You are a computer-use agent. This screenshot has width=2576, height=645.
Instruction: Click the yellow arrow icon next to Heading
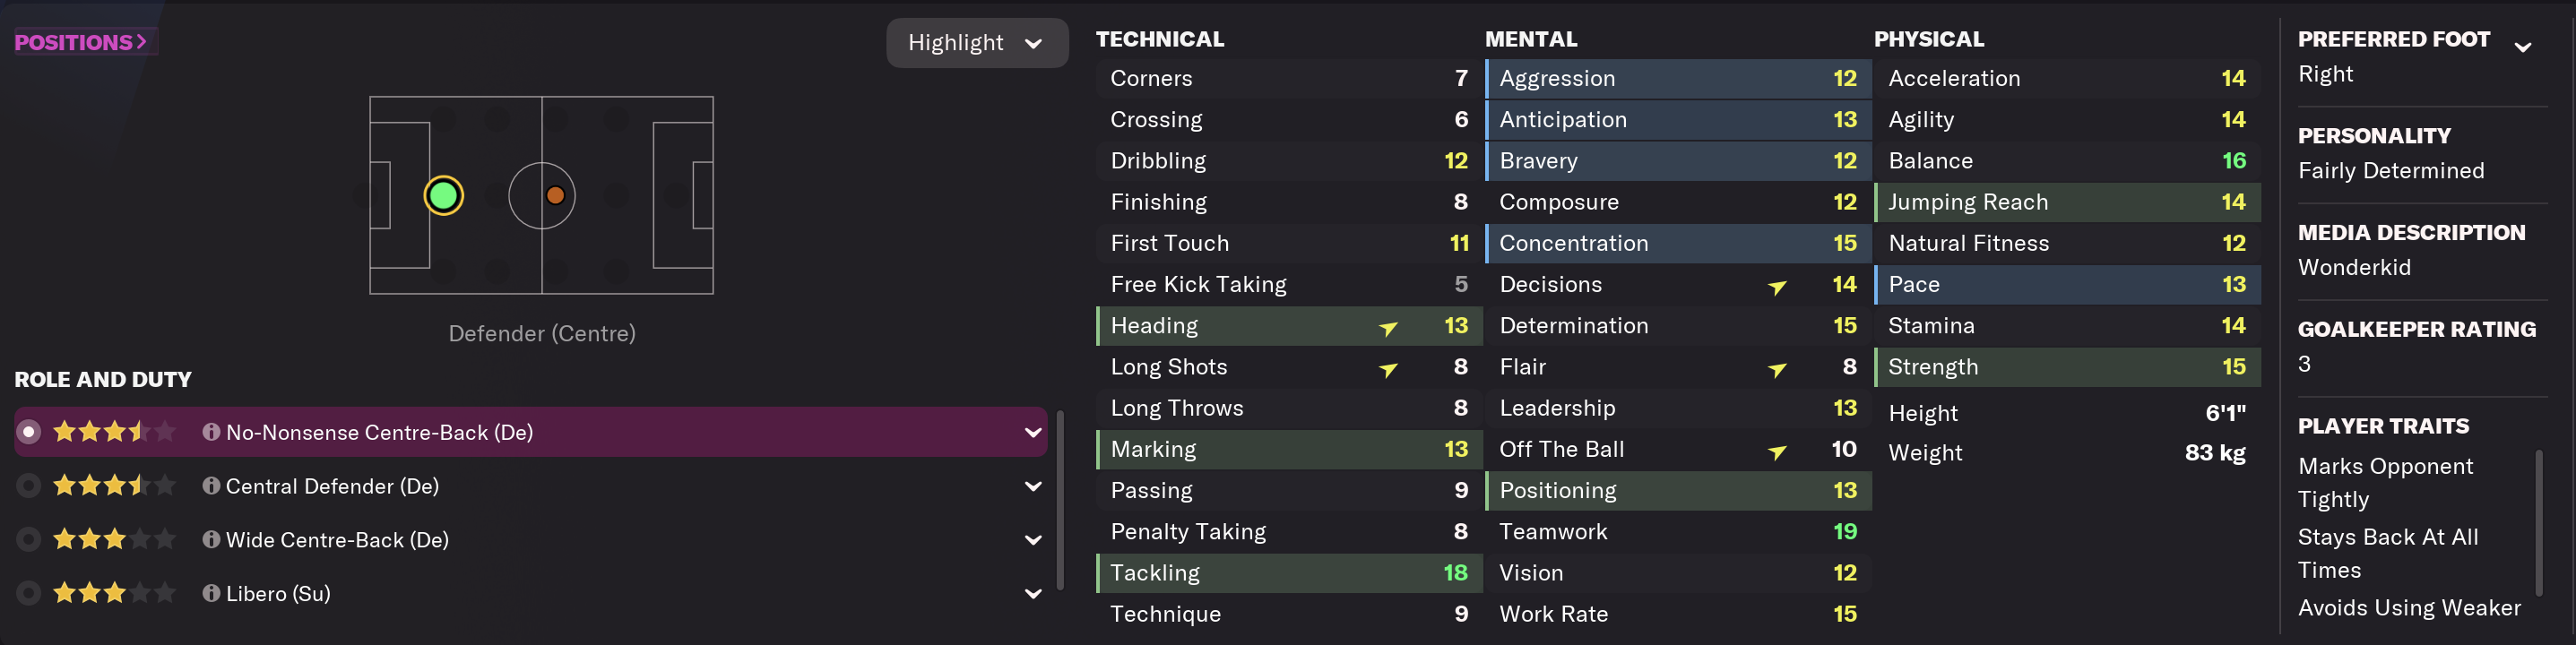coord(1388,327)
